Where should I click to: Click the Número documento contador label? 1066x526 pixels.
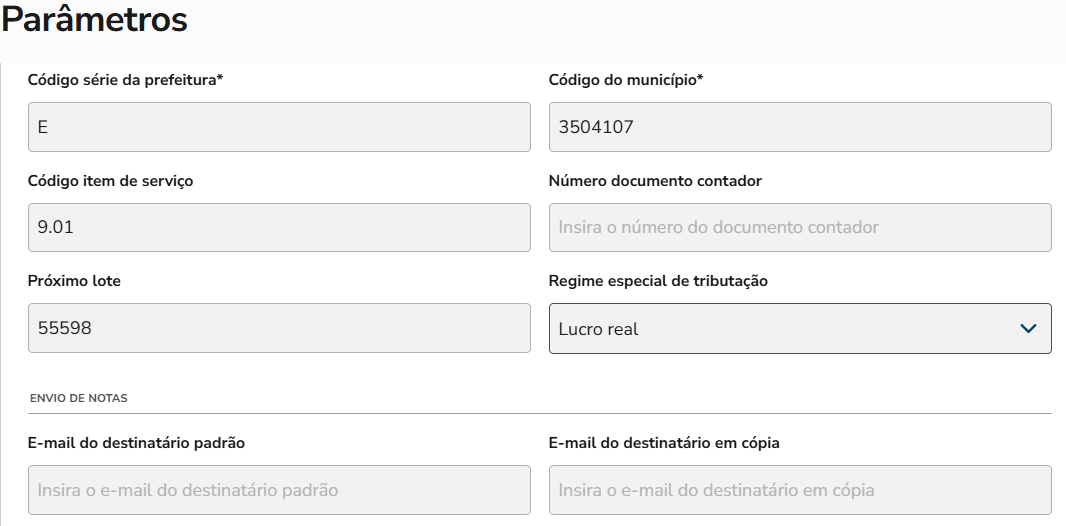(655, 181)
